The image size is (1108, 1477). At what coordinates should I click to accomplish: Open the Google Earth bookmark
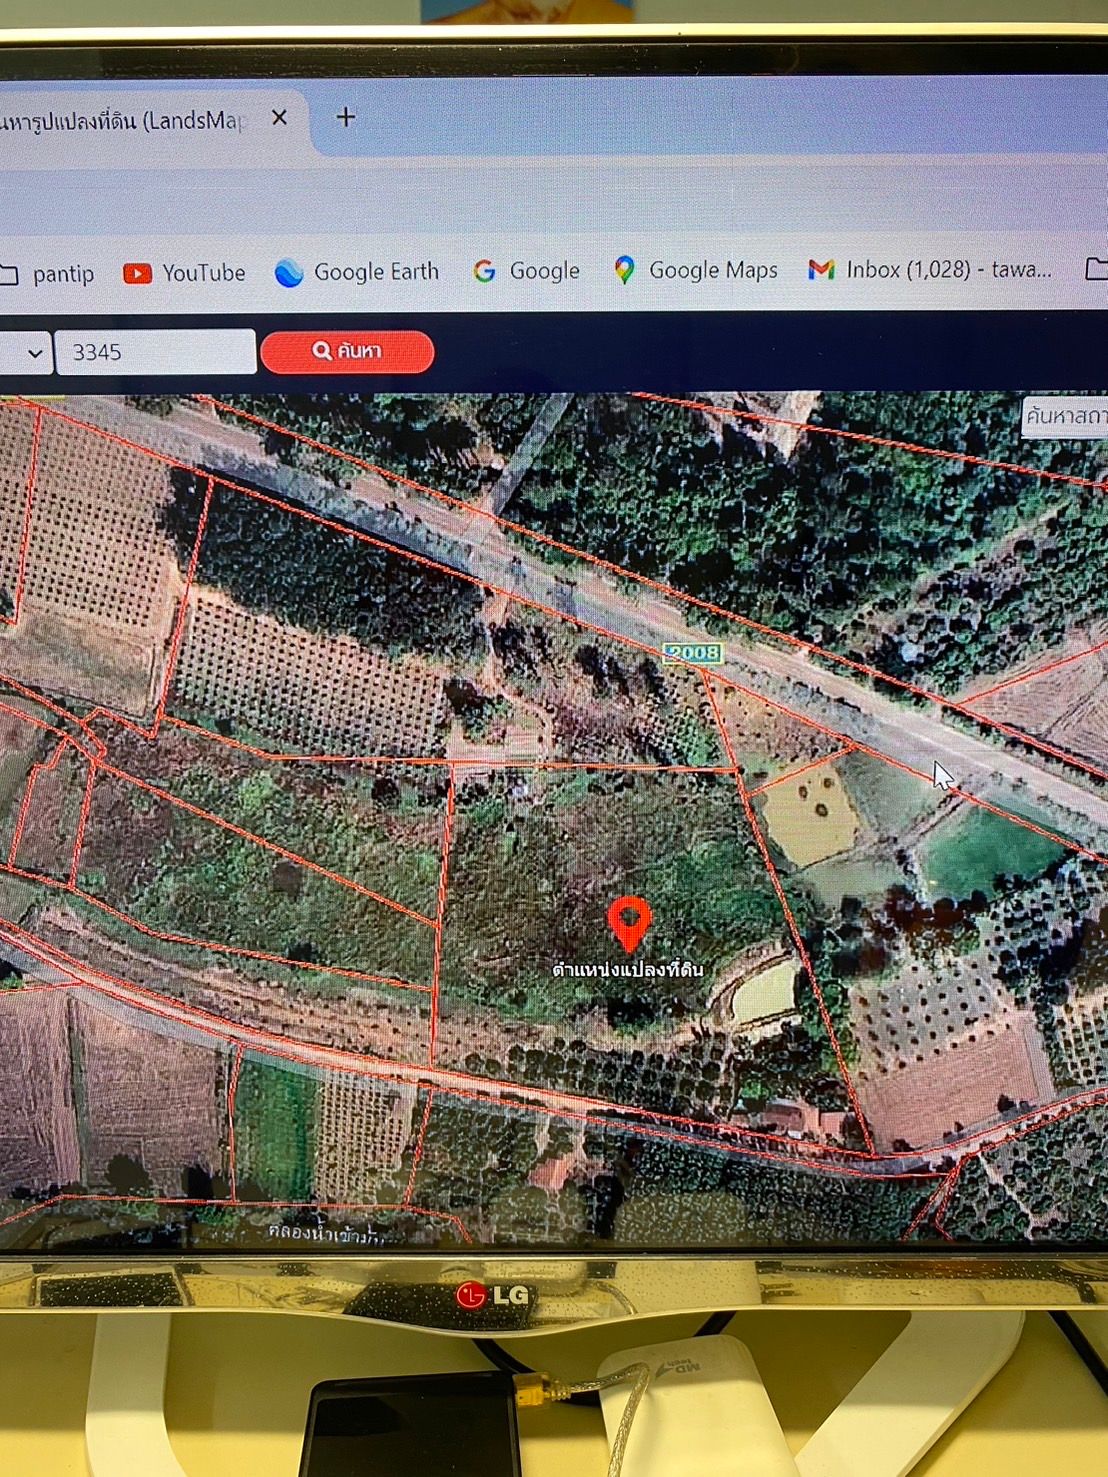click(357, 272)
